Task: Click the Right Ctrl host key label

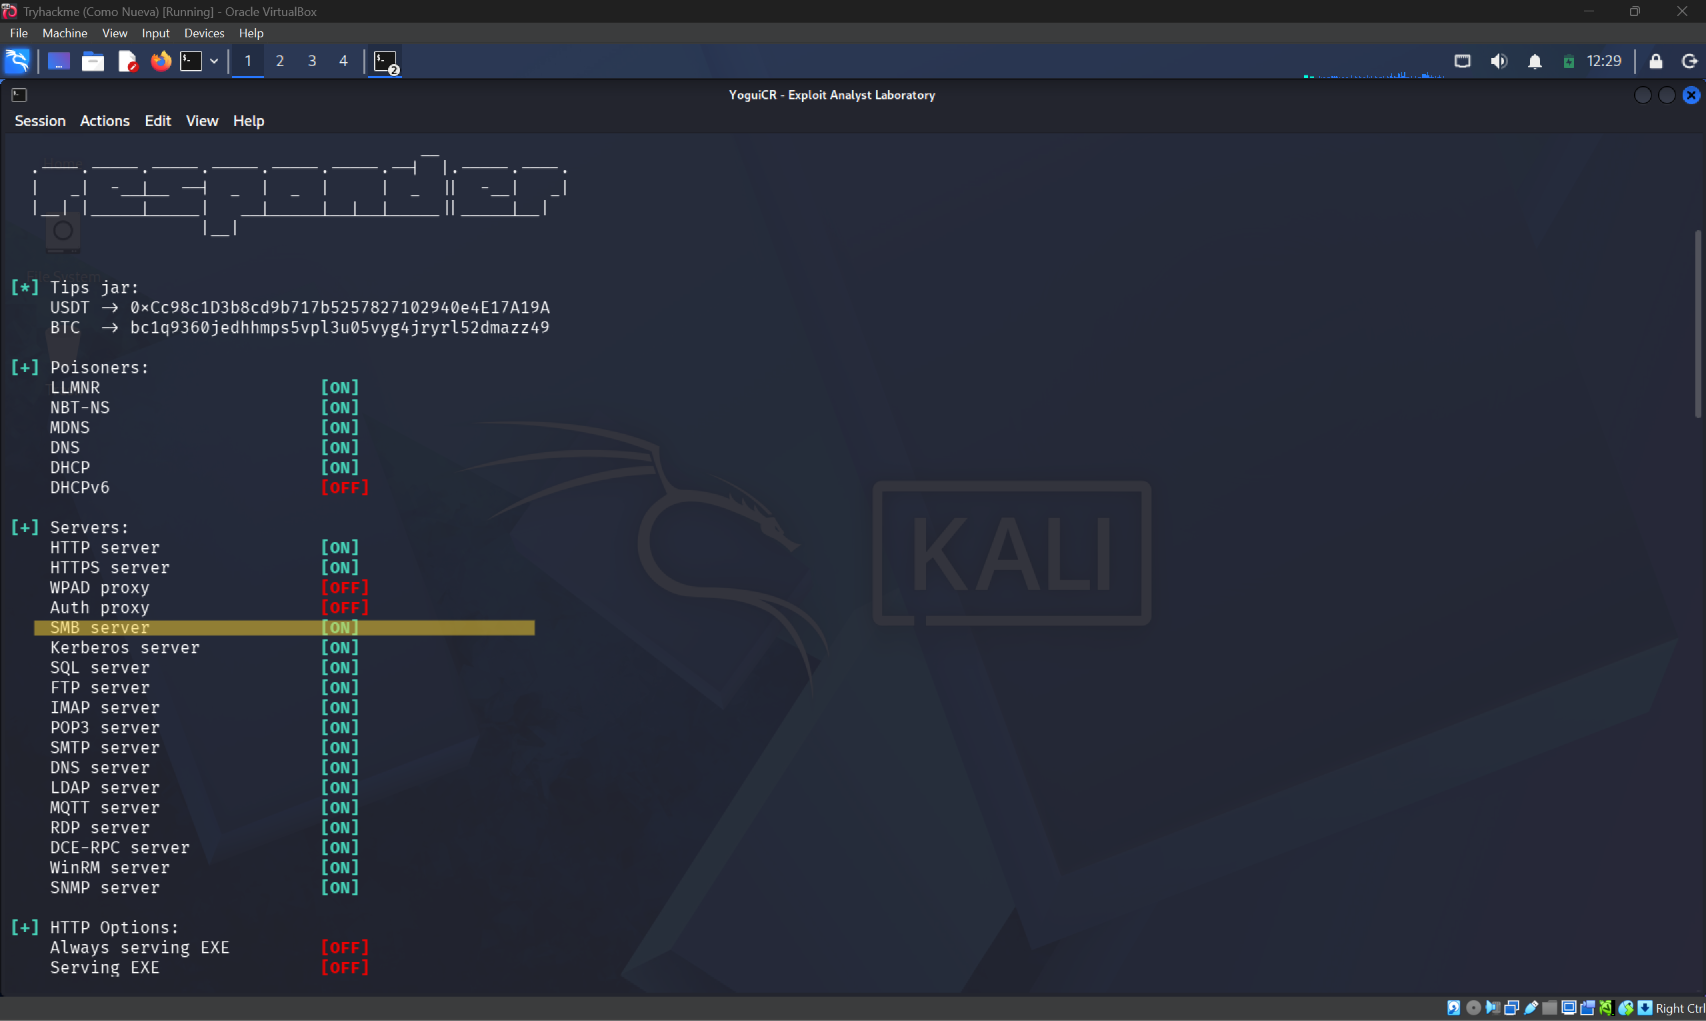Action: point(1680,1008)
